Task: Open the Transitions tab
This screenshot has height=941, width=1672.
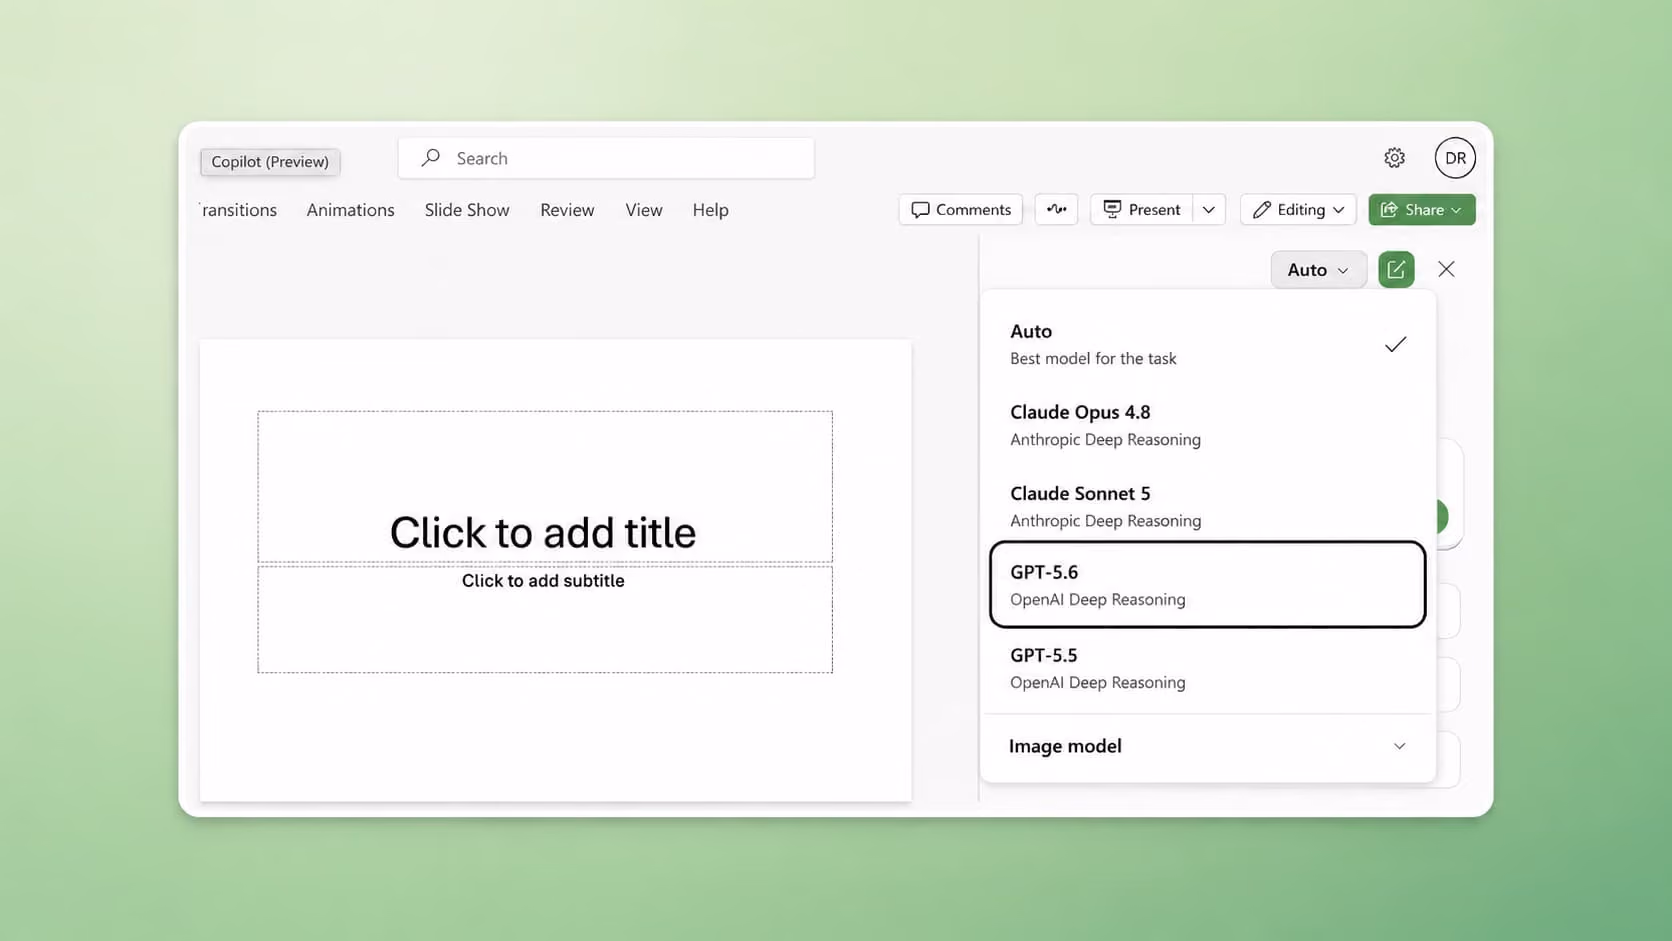Action: point(238,210)
